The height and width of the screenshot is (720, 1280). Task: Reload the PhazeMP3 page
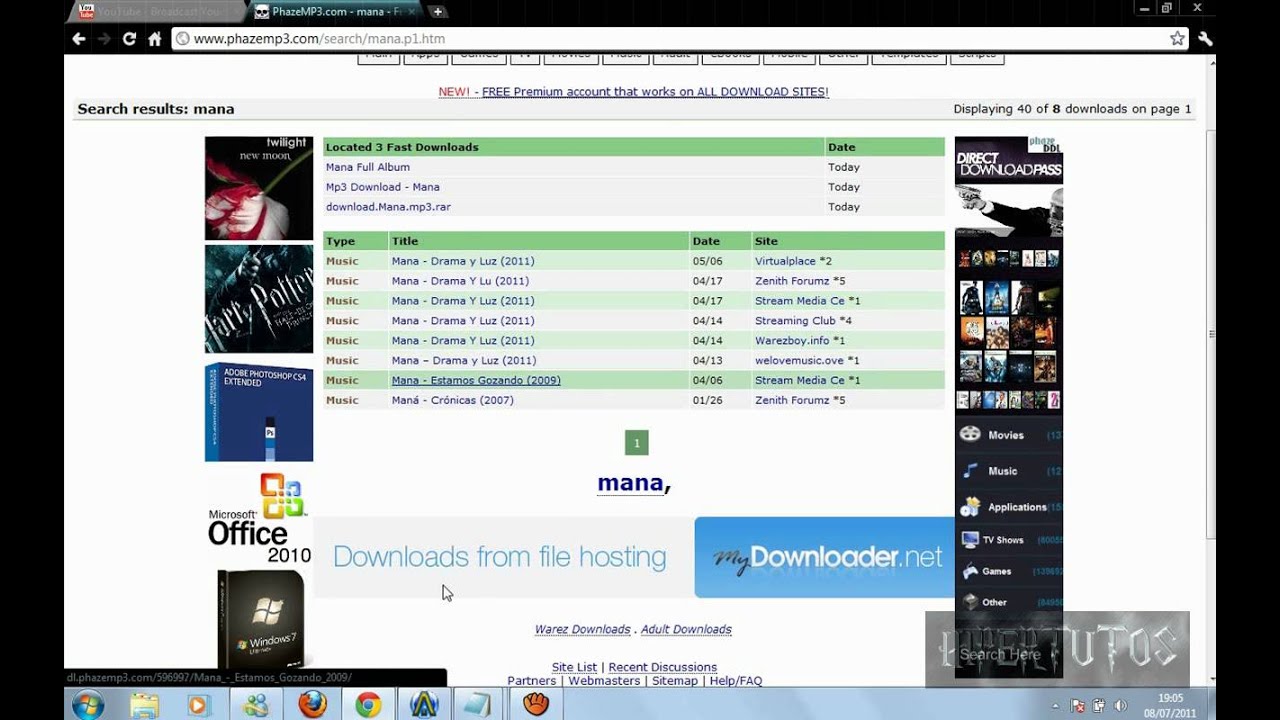129,39
